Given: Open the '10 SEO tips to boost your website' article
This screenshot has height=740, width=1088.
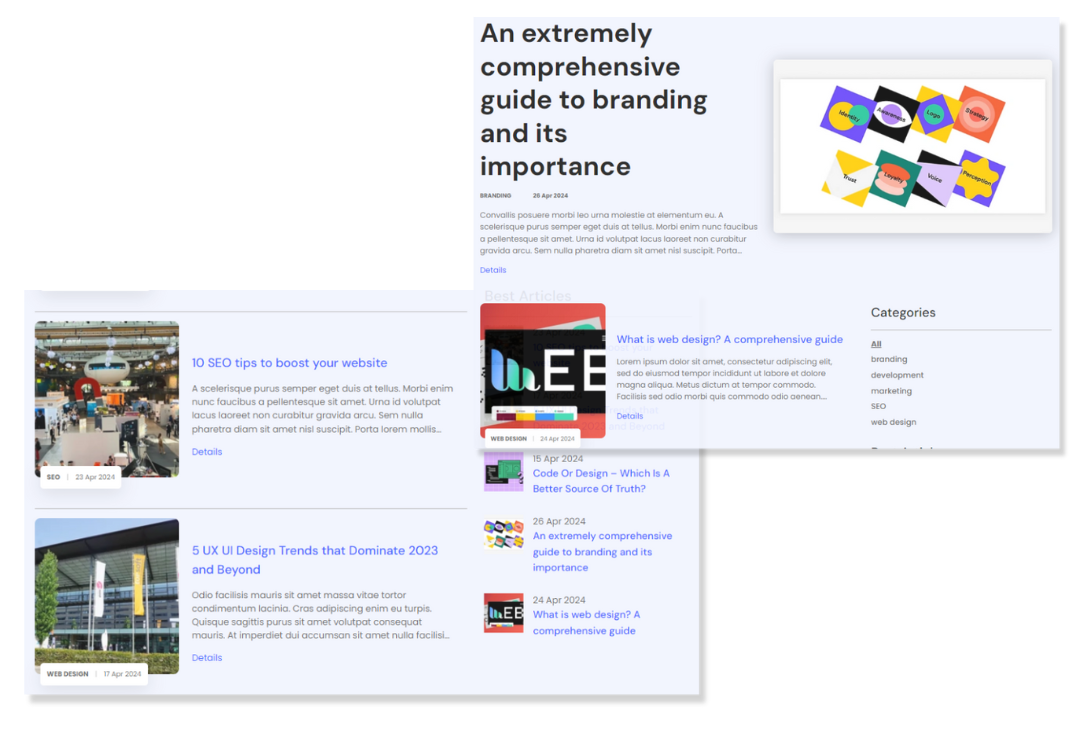Looking at the screenshot, I should [289, 363].
